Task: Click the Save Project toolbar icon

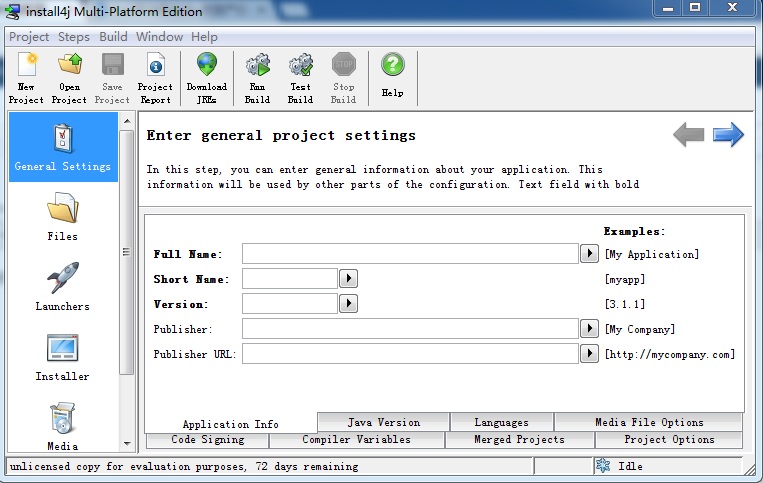Action: point(112,78)
